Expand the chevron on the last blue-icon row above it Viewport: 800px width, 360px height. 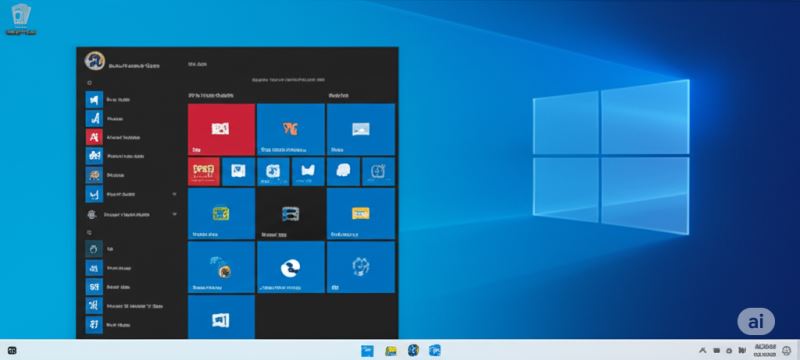pos(174,194)
